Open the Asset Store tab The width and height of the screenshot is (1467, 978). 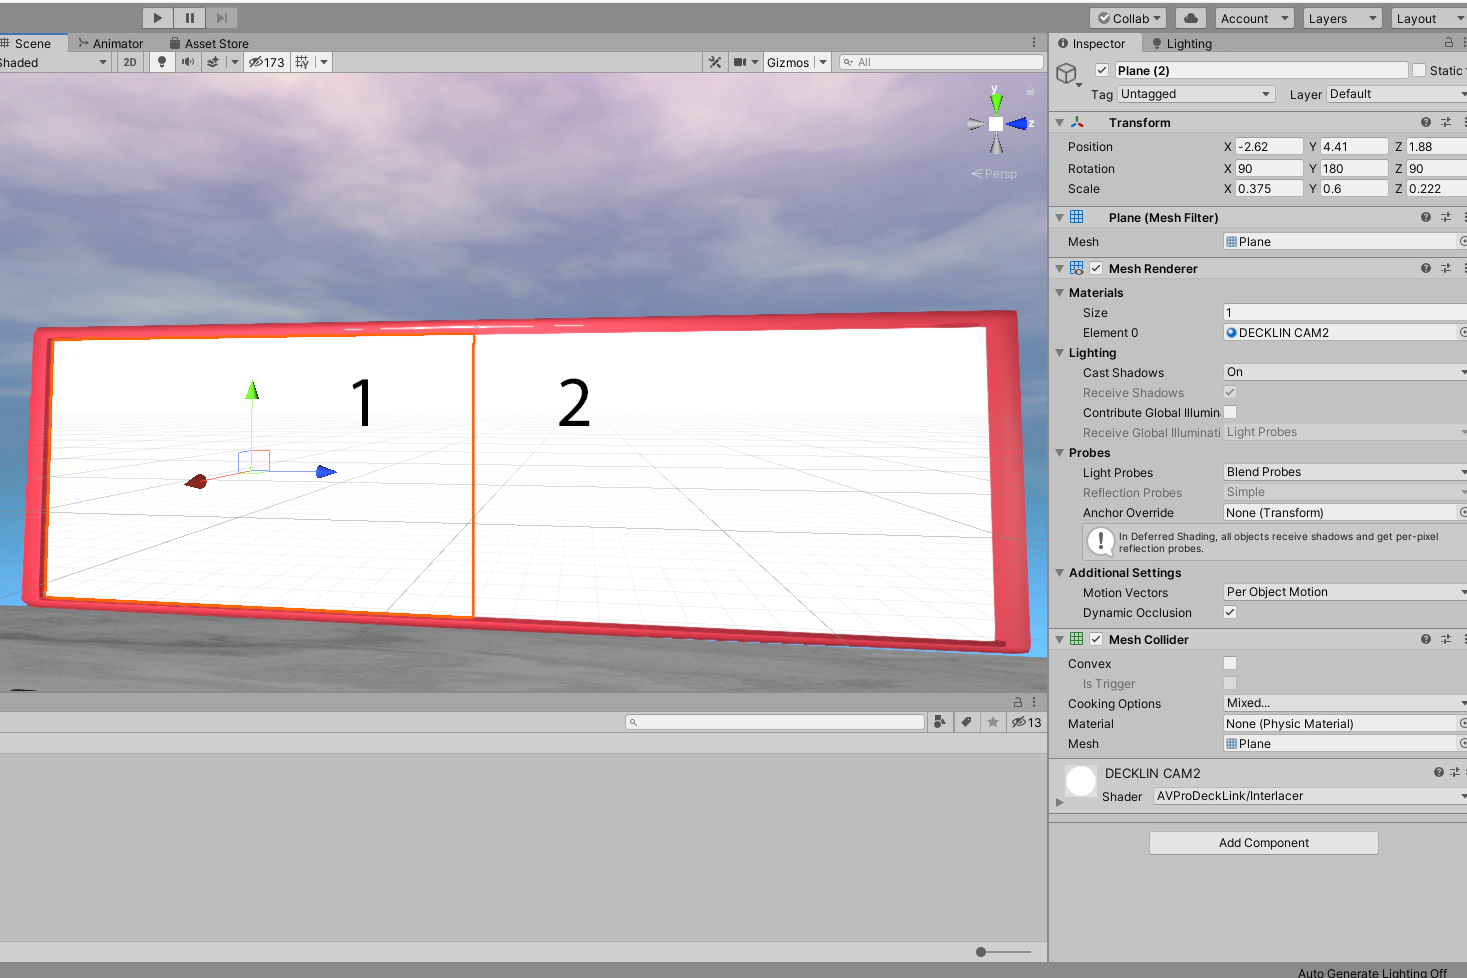209,43
